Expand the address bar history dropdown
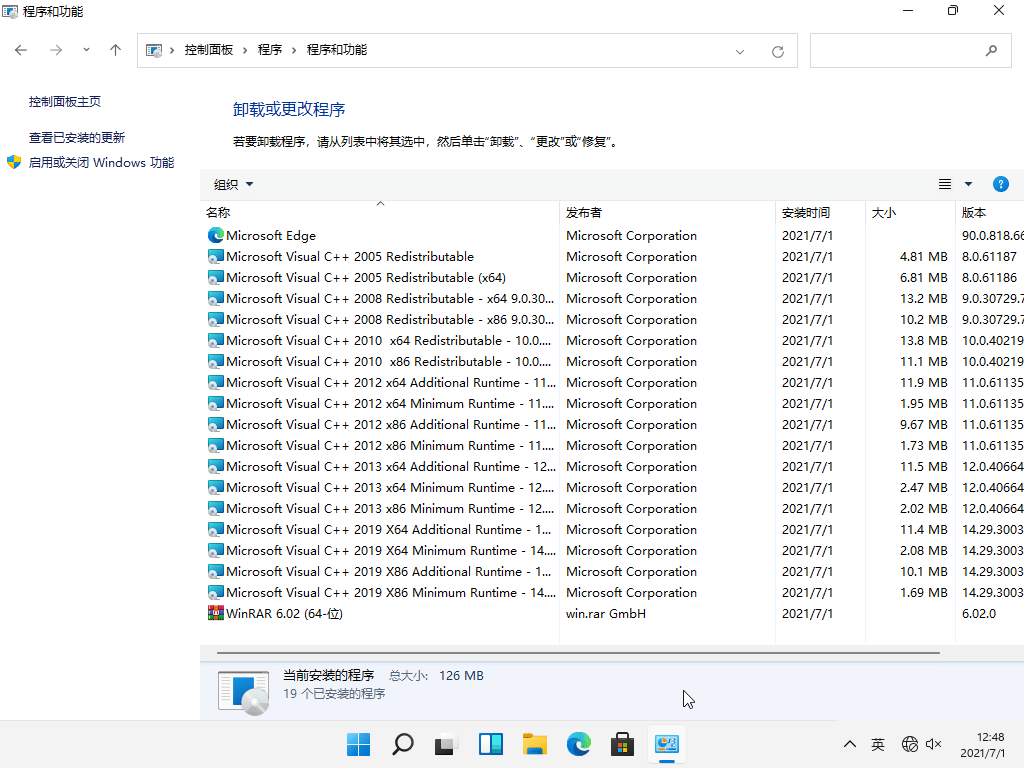This screenshot has width=1024, height=768. pos(740,52)
